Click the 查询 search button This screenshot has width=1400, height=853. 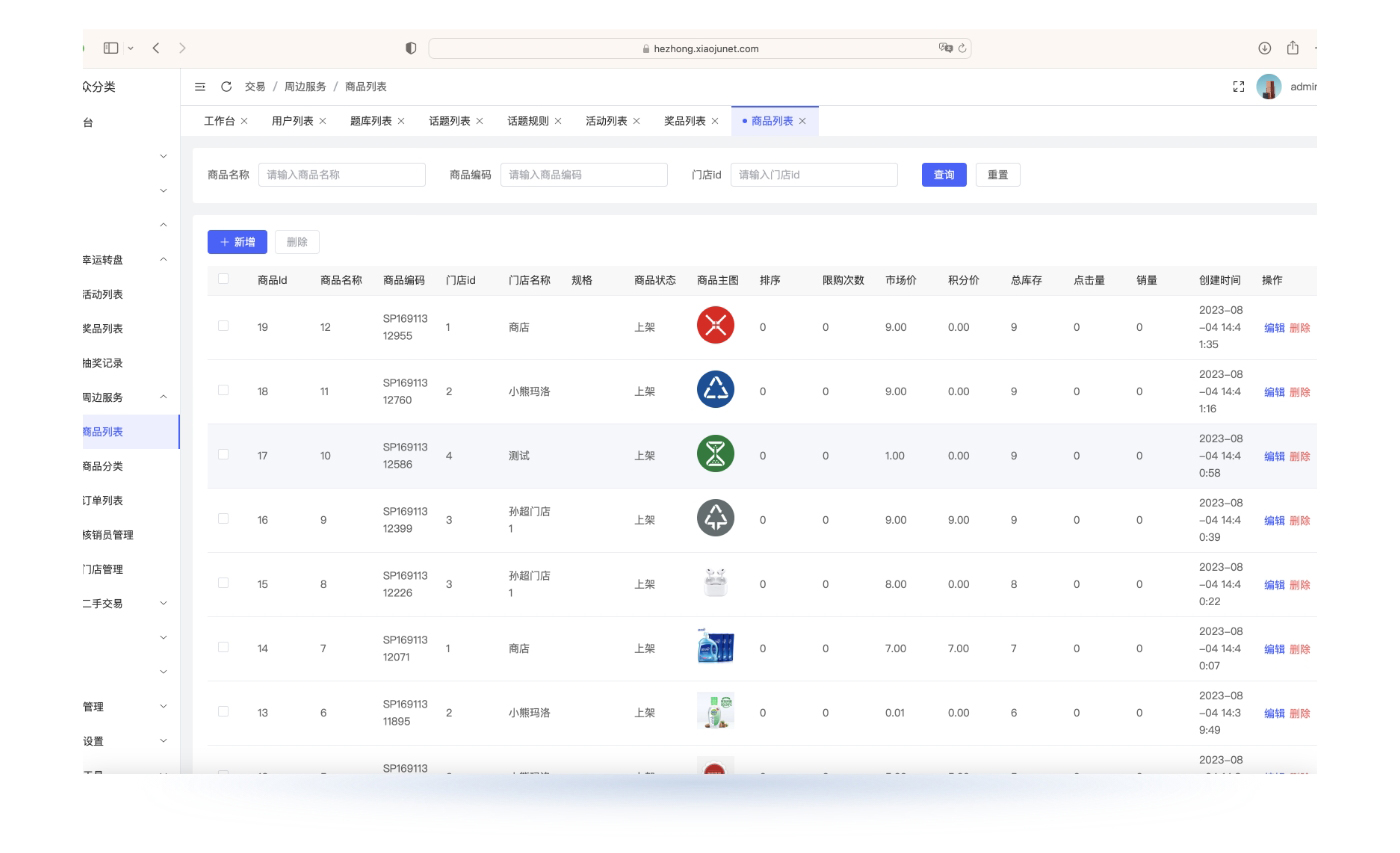[x=943, y=174]
